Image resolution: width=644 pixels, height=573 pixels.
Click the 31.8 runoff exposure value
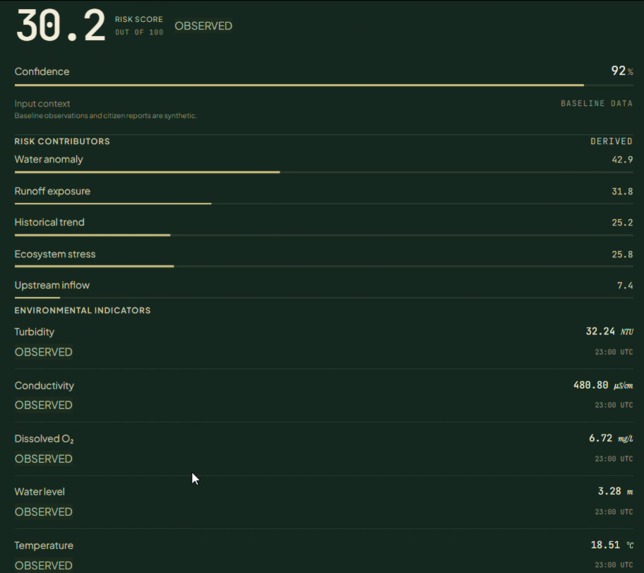tap(622, 191)
